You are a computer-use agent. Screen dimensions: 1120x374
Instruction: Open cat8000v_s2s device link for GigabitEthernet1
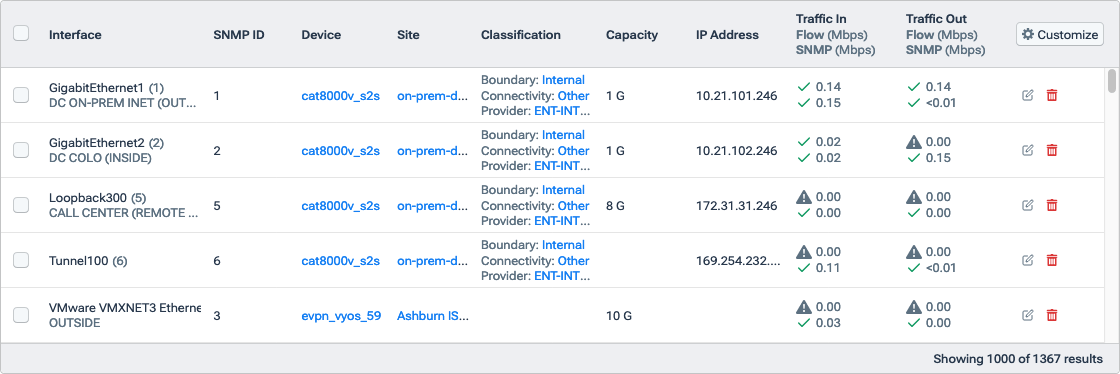pos(341,95)
